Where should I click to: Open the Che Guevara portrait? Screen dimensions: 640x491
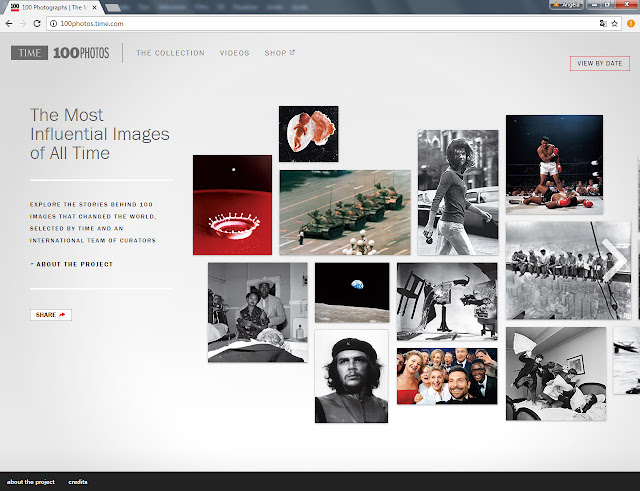[351, 376]
